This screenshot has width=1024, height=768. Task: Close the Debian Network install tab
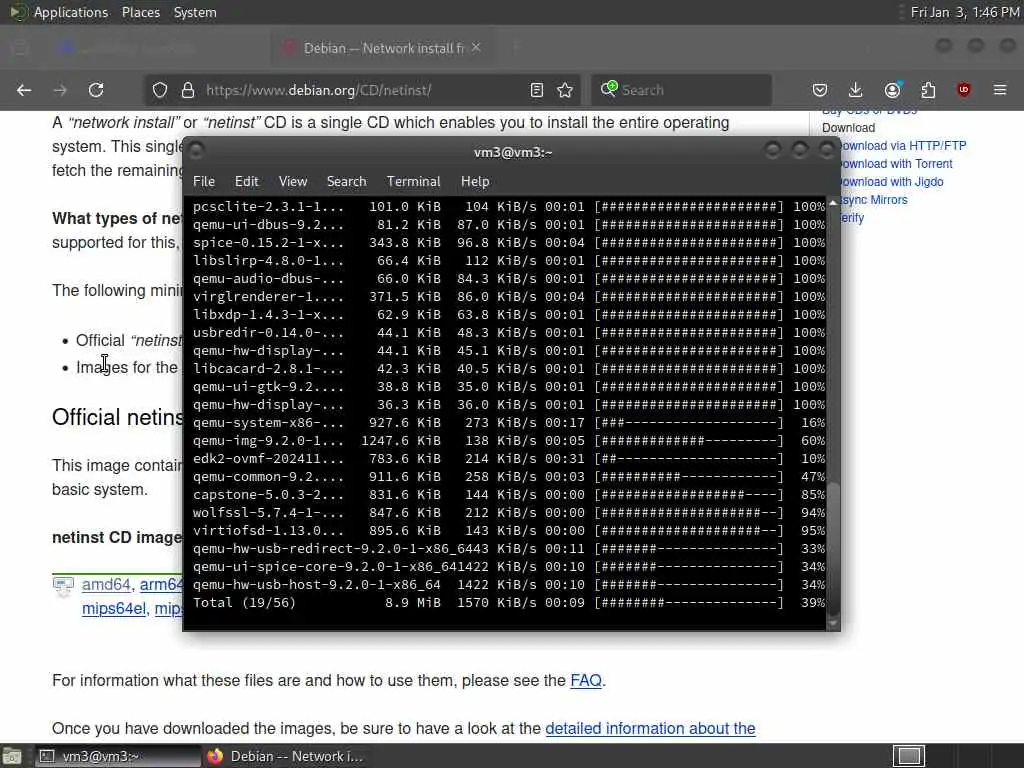(x=476, y=48)
